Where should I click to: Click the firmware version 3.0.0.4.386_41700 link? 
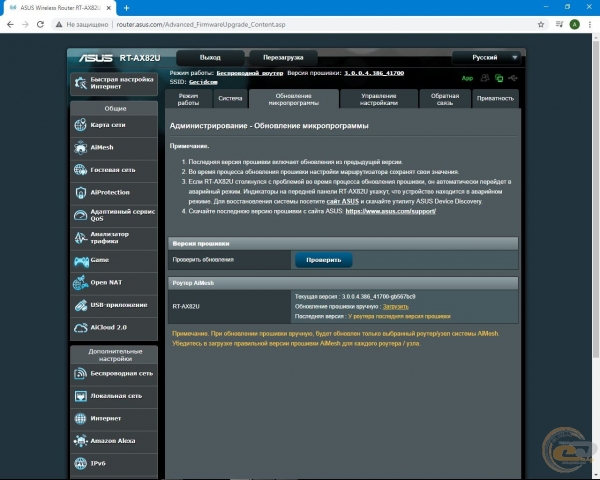click(x=374, y=73)
